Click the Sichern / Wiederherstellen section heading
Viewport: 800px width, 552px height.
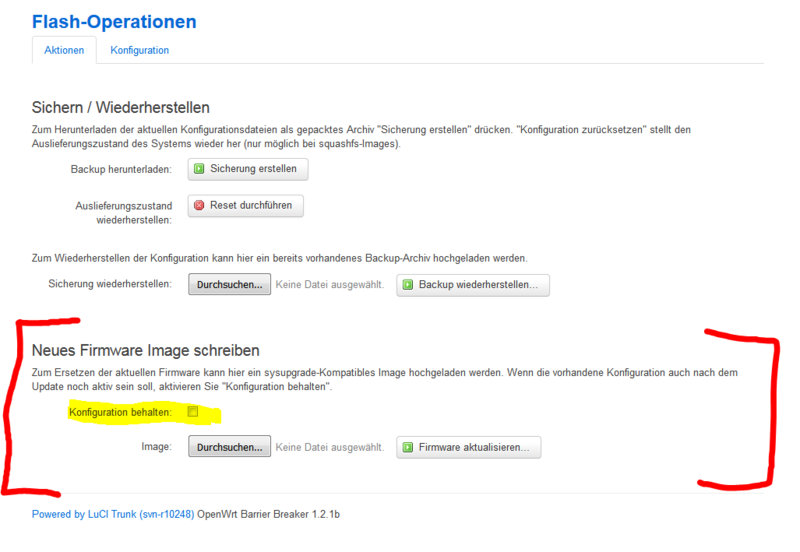(x=121, y=107)
